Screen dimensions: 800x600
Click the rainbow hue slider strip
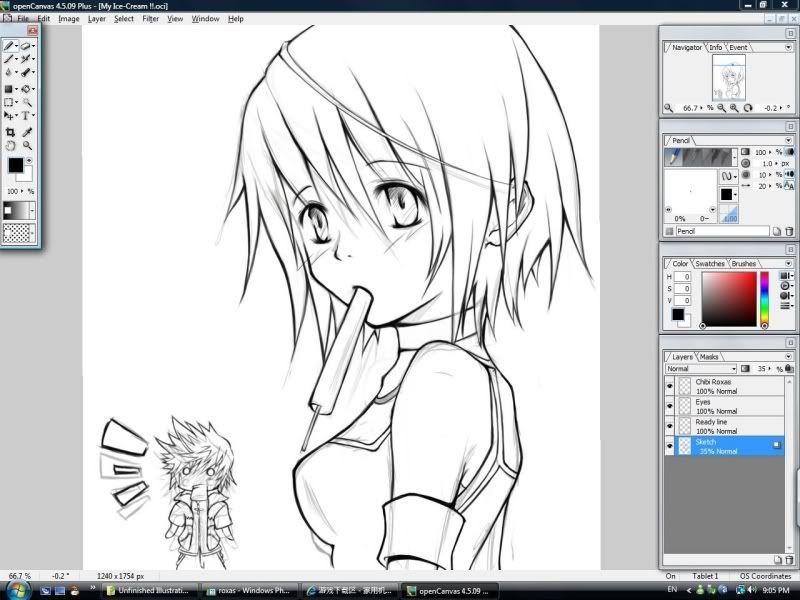tap(764, 299)
